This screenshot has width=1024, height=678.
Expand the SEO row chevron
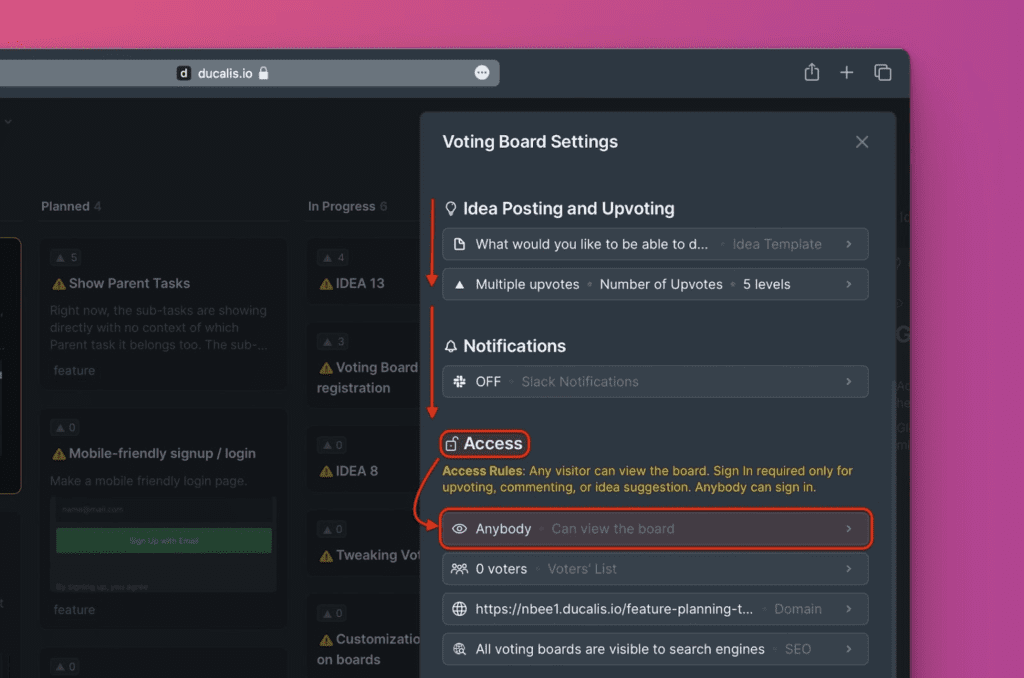[x=849, y=649]
